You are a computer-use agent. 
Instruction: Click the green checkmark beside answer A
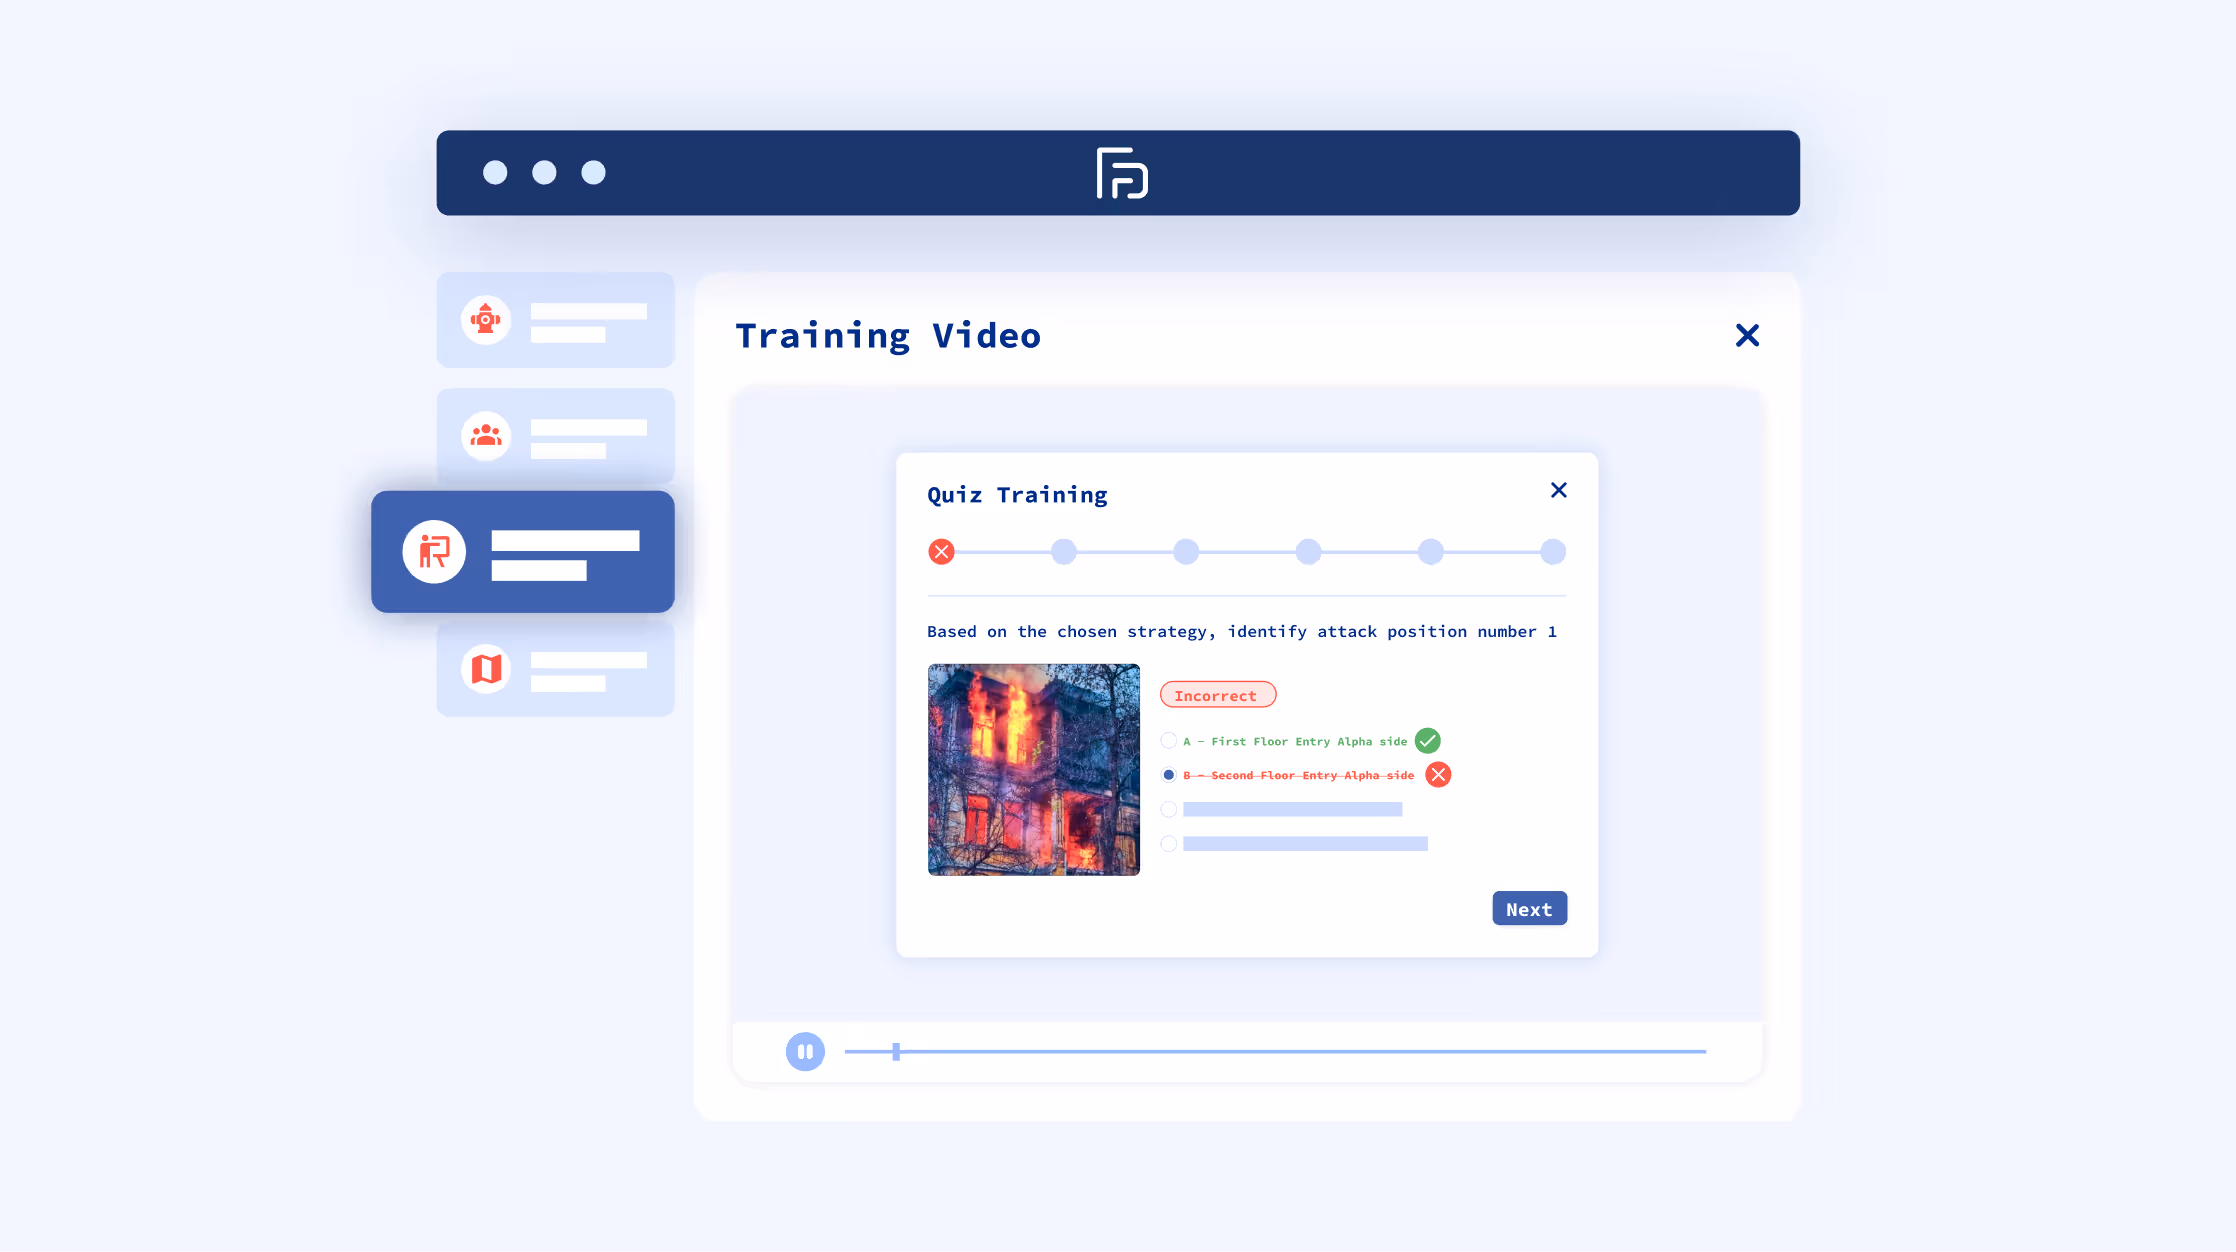point(1427,741)
